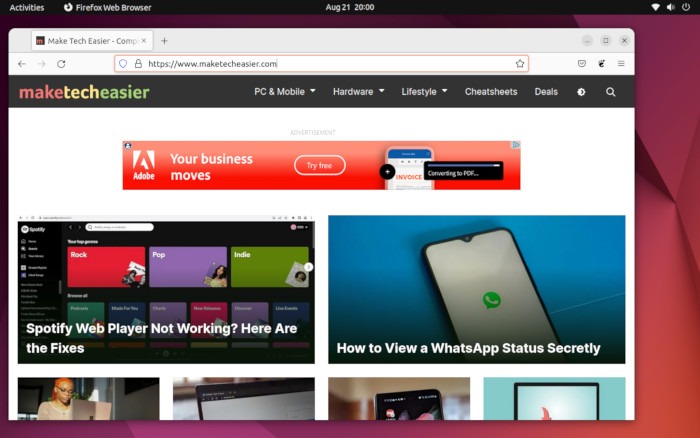Expand the PC & Mobile menu
Image resolution: width=700 pixels, height=438 pixels.
285,92
